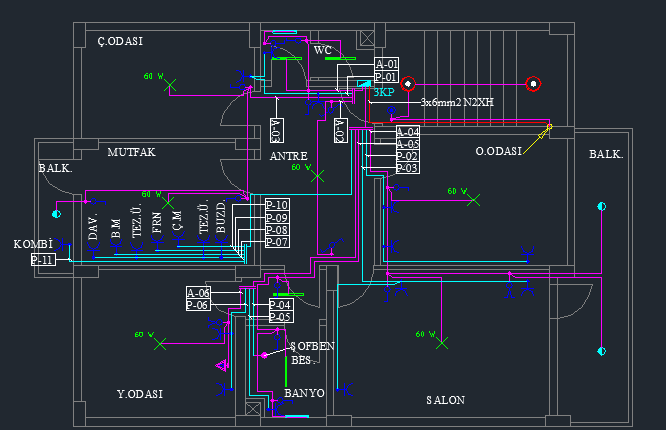The height and width of the screenshot is (430, 666).
Task: Click the 60 W lamp symbol in Ç.ODASI
Action: 171,86
